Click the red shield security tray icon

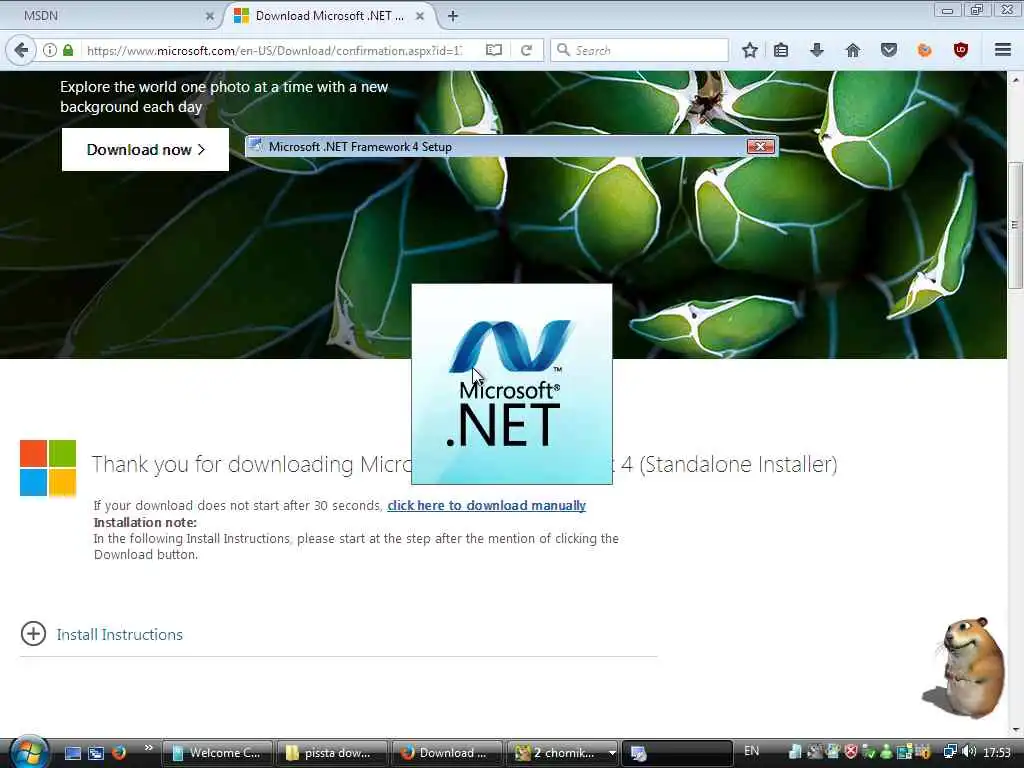850,752
